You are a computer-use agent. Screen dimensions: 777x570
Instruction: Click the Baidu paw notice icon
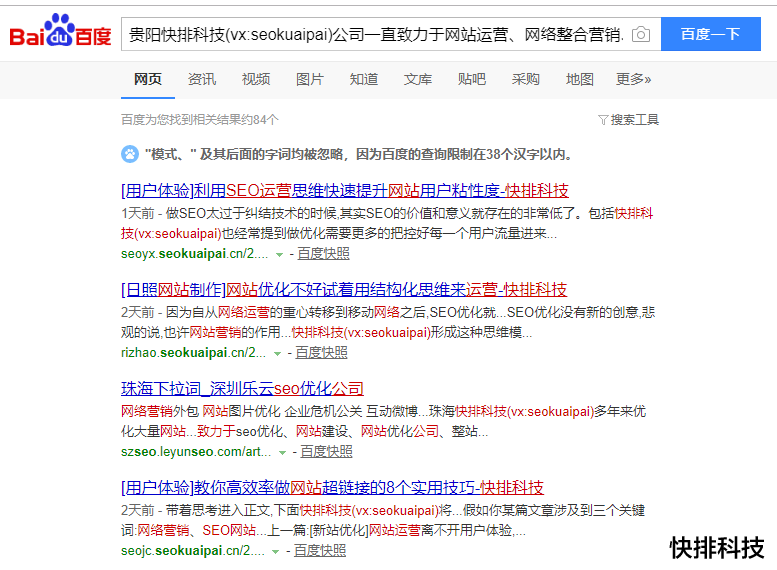130,154
